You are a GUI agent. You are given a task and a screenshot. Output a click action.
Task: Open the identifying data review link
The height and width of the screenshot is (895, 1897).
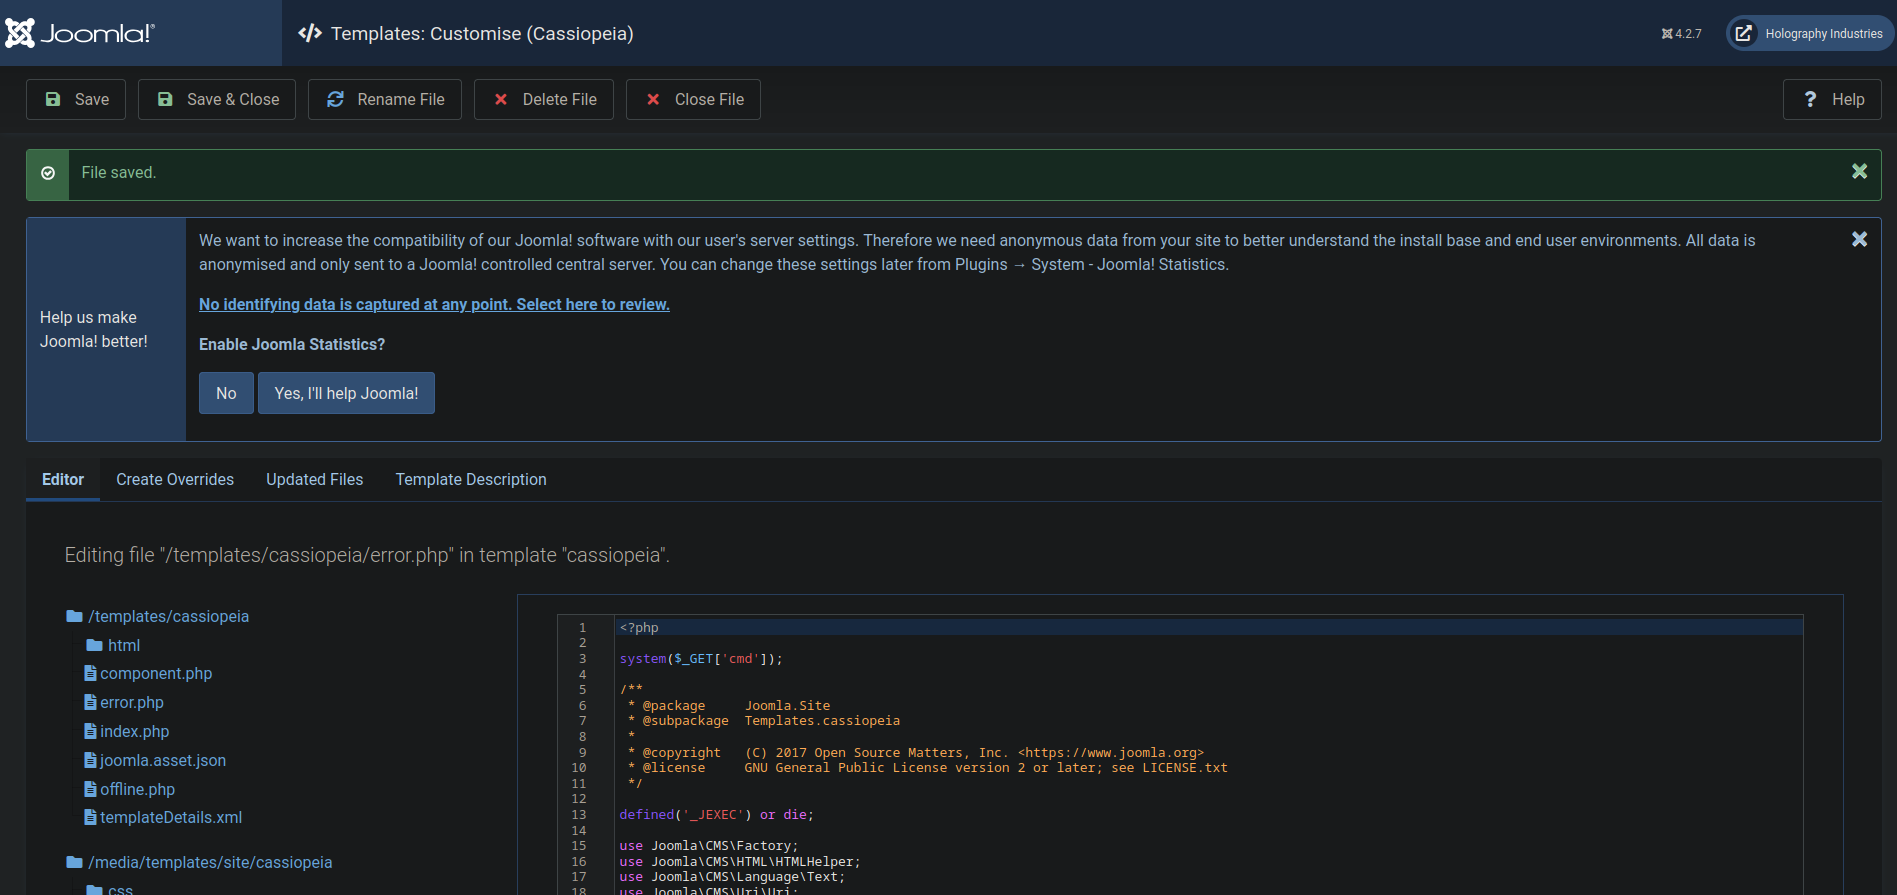434,304
